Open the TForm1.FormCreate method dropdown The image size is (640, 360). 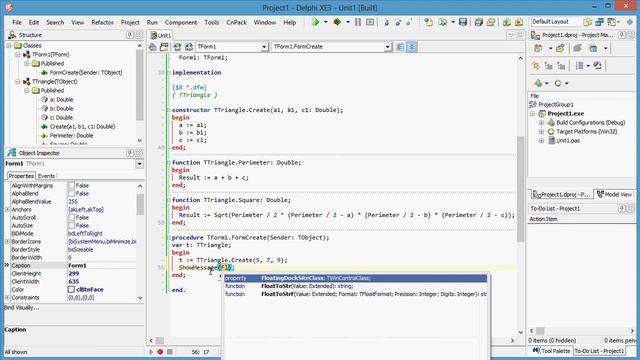(387, 47)
